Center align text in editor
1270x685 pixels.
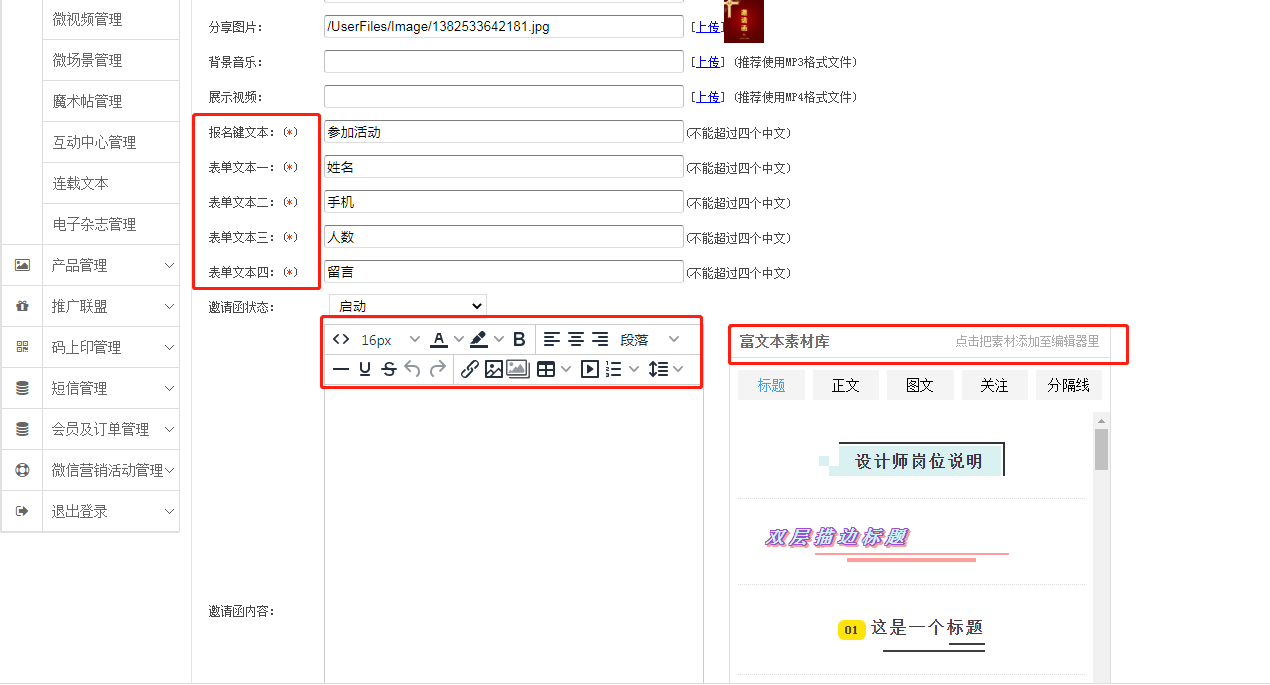576,340
